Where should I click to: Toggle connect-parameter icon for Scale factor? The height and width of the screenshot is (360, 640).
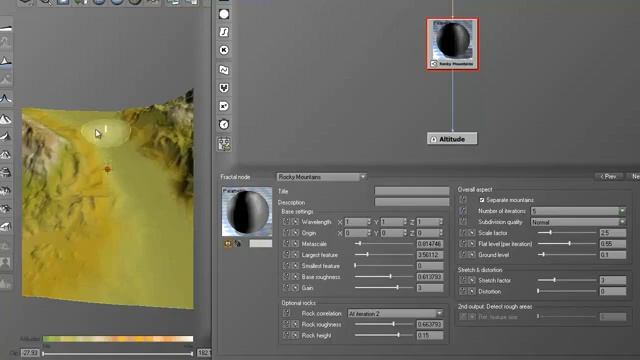463,233
